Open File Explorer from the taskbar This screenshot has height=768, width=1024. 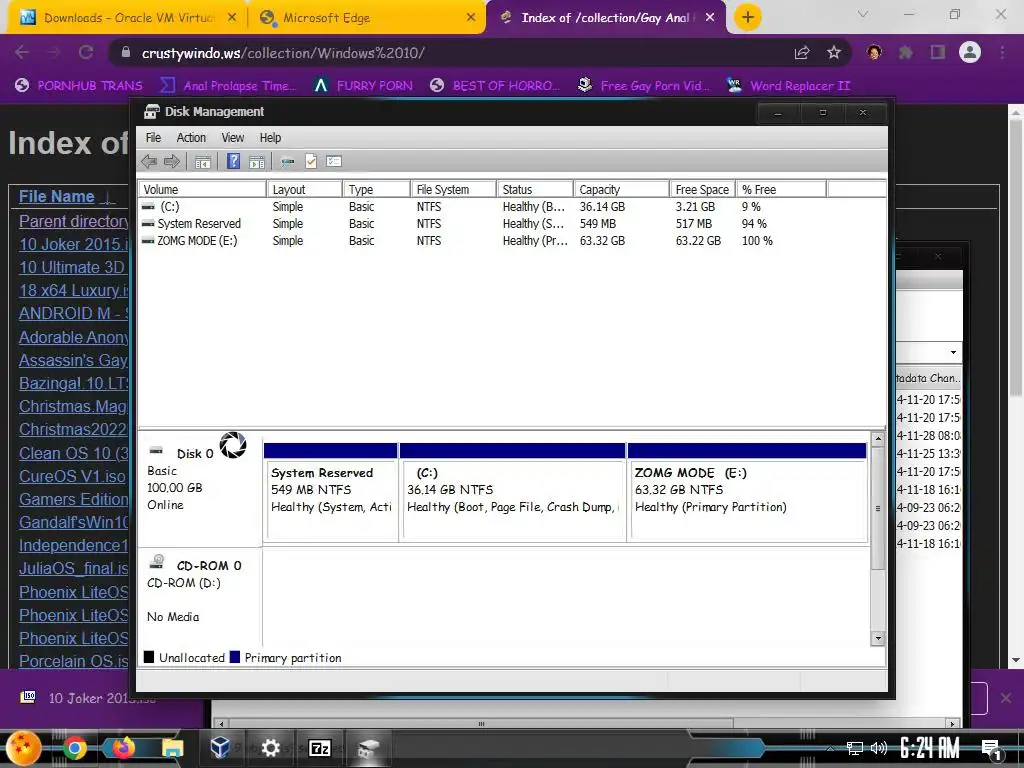tap(172, 748)
